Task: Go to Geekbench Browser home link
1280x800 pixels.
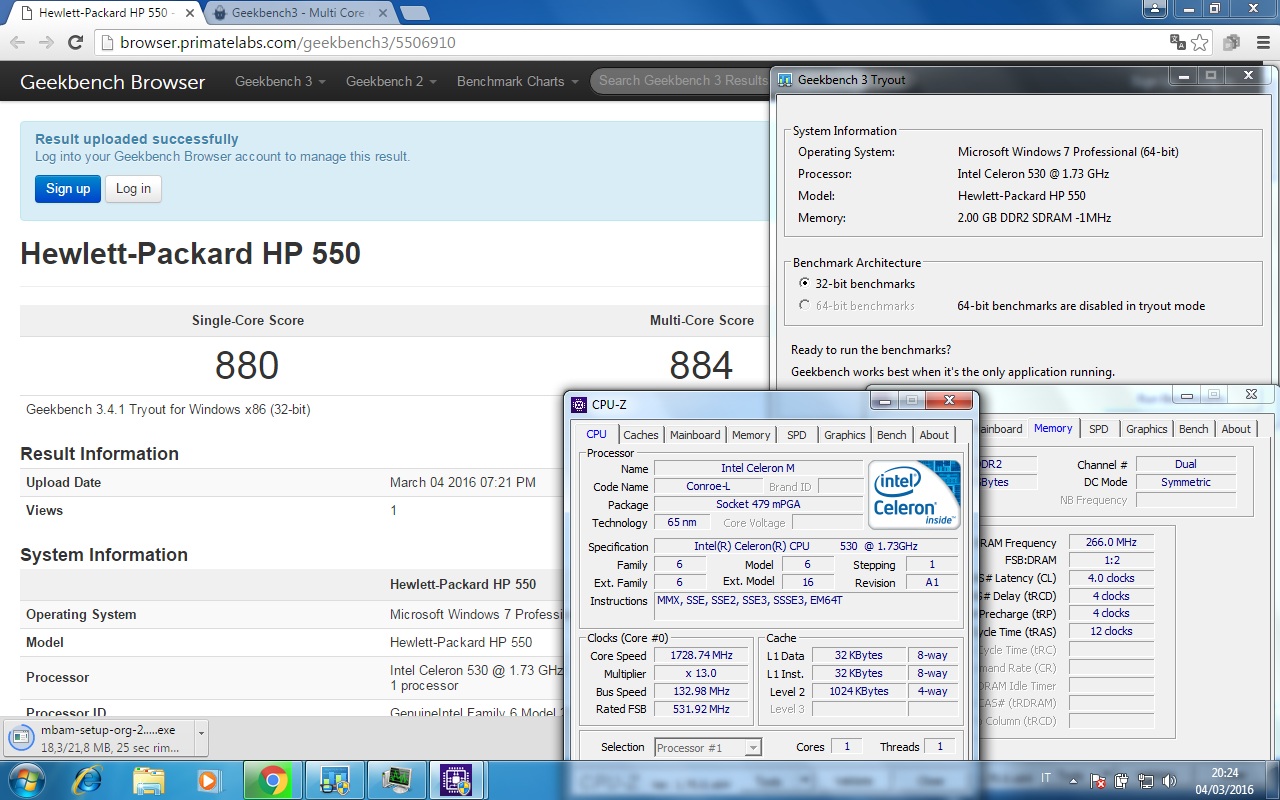Action: point(113,82)
